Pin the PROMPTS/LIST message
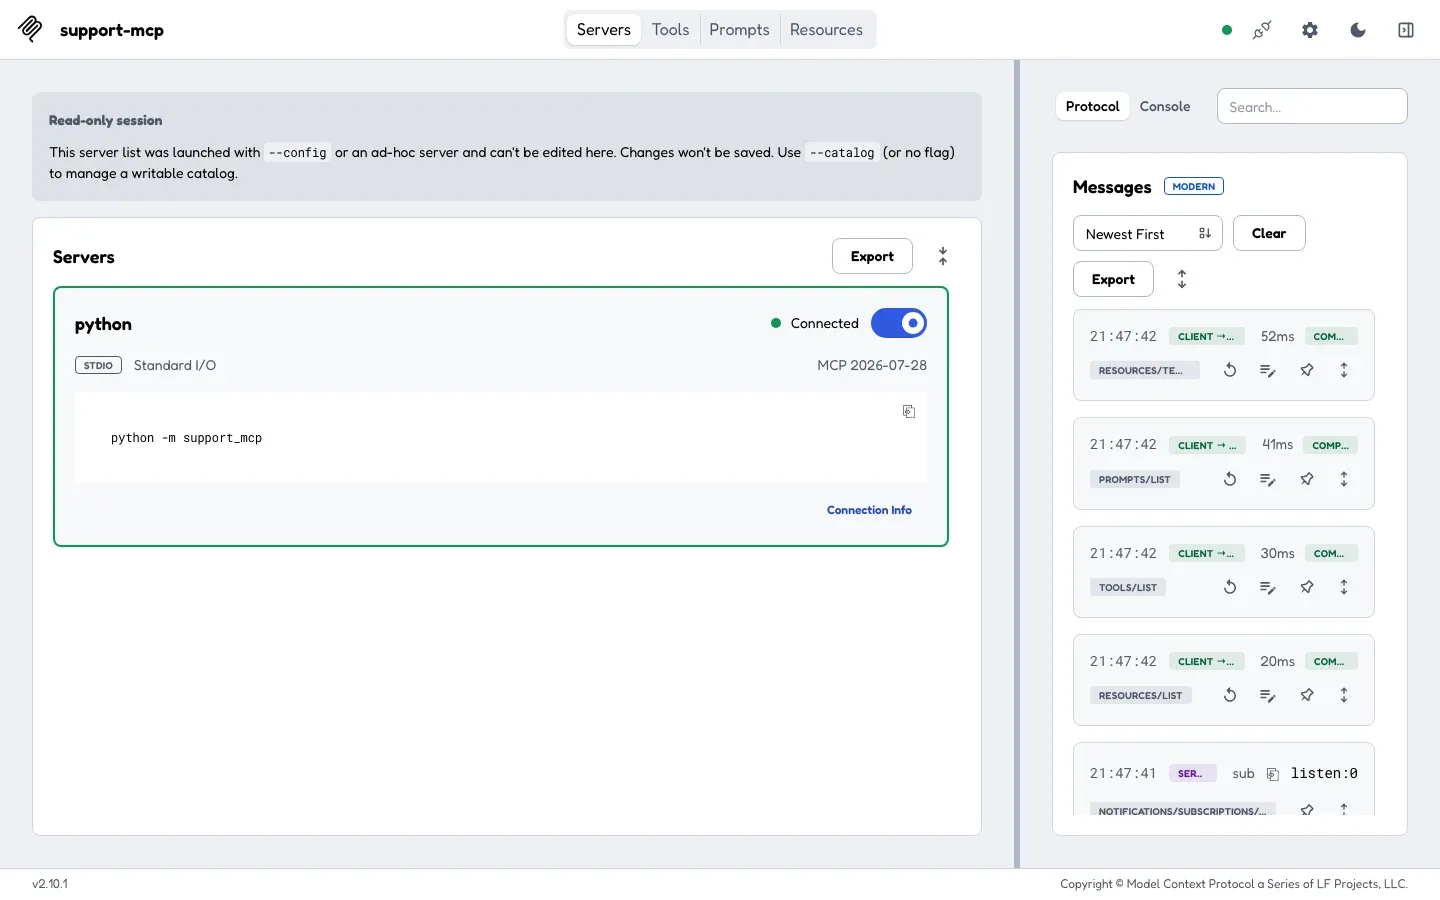1440x900 pixels. (x=1307, y=479)
